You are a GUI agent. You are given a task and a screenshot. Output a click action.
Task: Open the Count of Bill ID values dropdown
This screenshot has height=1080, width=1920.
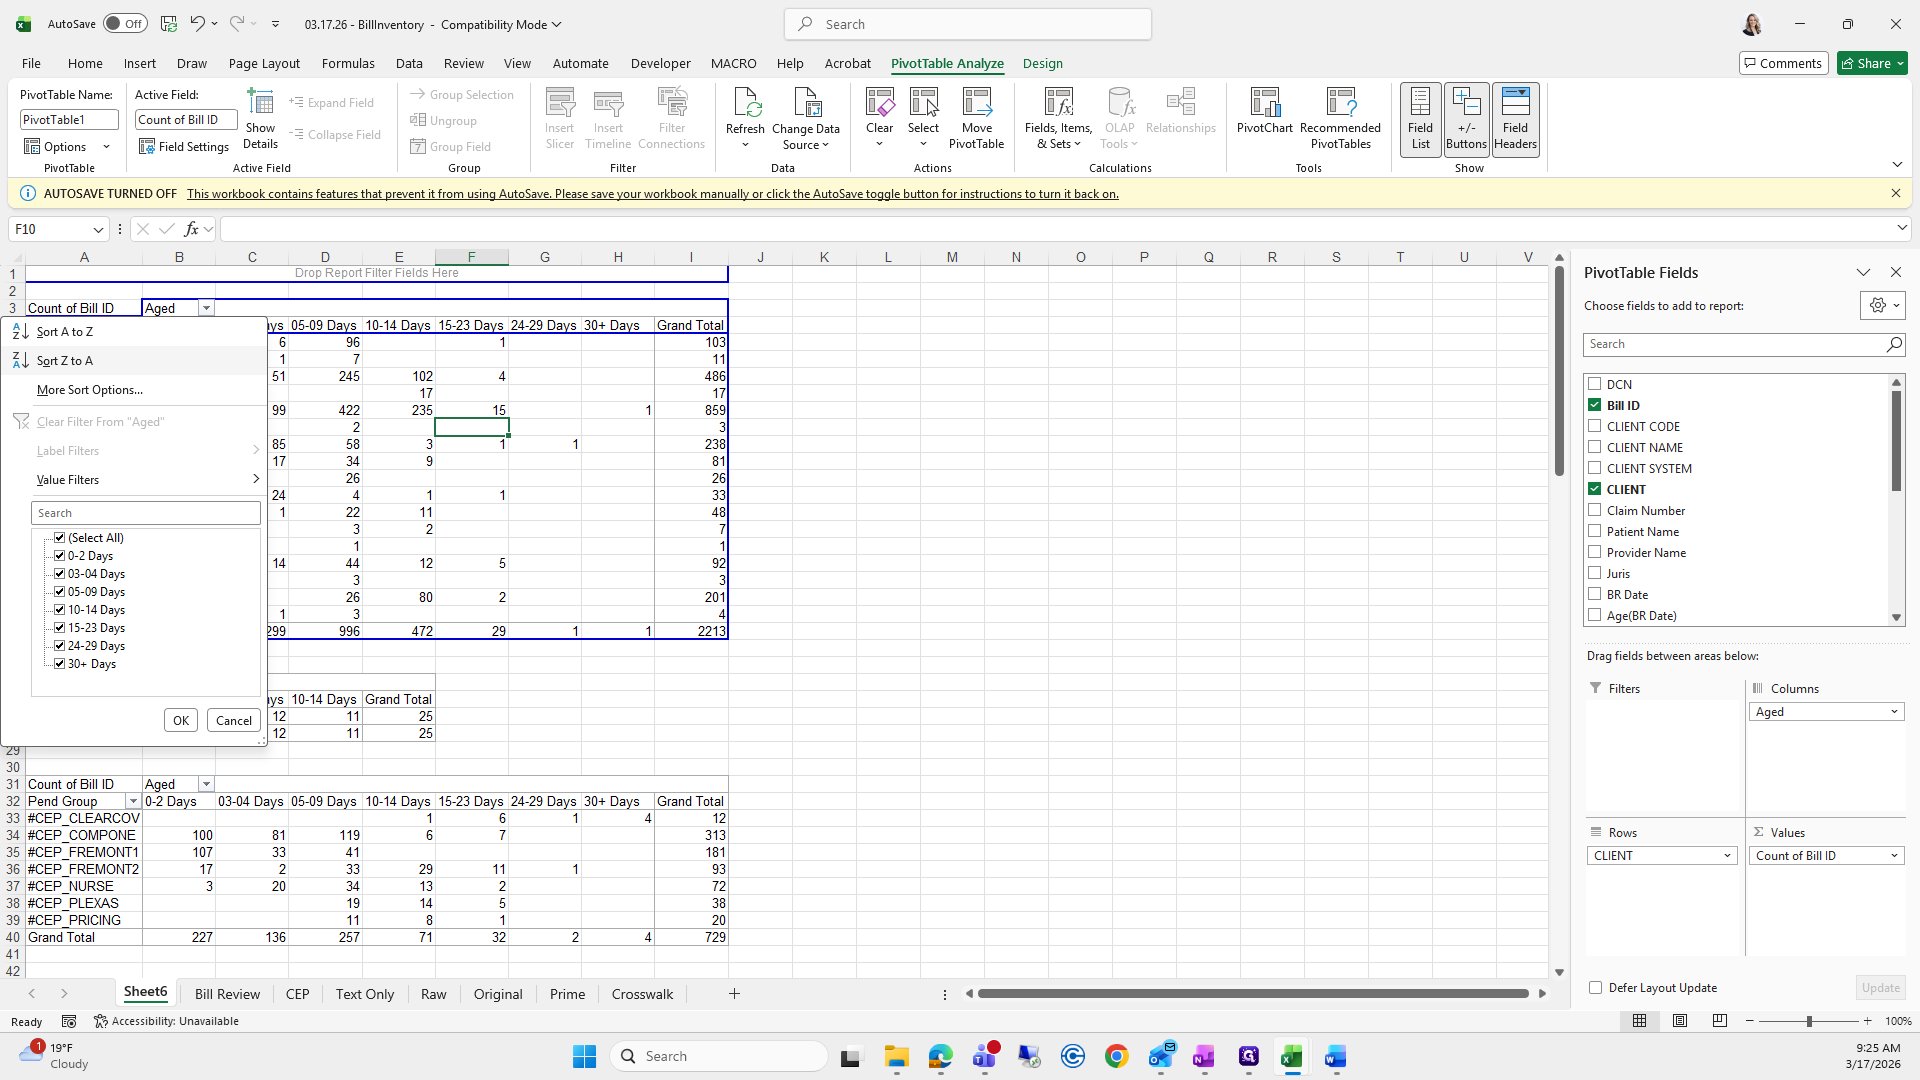[x=1894, y=856]
